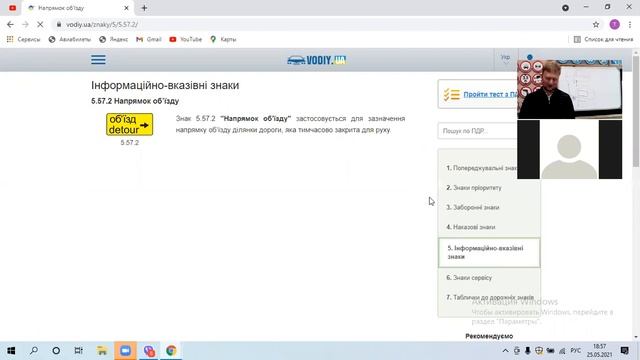Click the Пройти тест з ПДР link
The width and height of the screenshot is (640, 360).
(490, 94)
